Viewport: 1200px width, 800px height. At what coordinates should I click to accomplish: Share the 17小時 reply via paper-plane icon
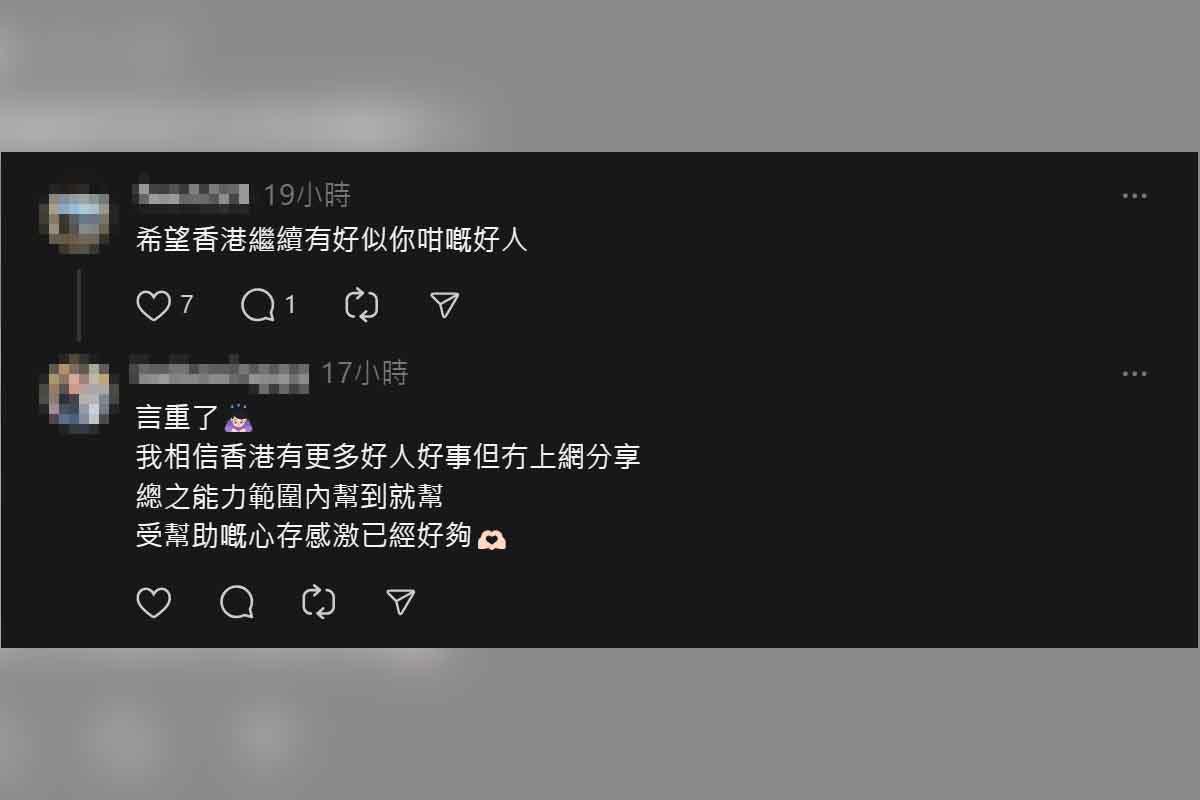[x=400, y=602]
